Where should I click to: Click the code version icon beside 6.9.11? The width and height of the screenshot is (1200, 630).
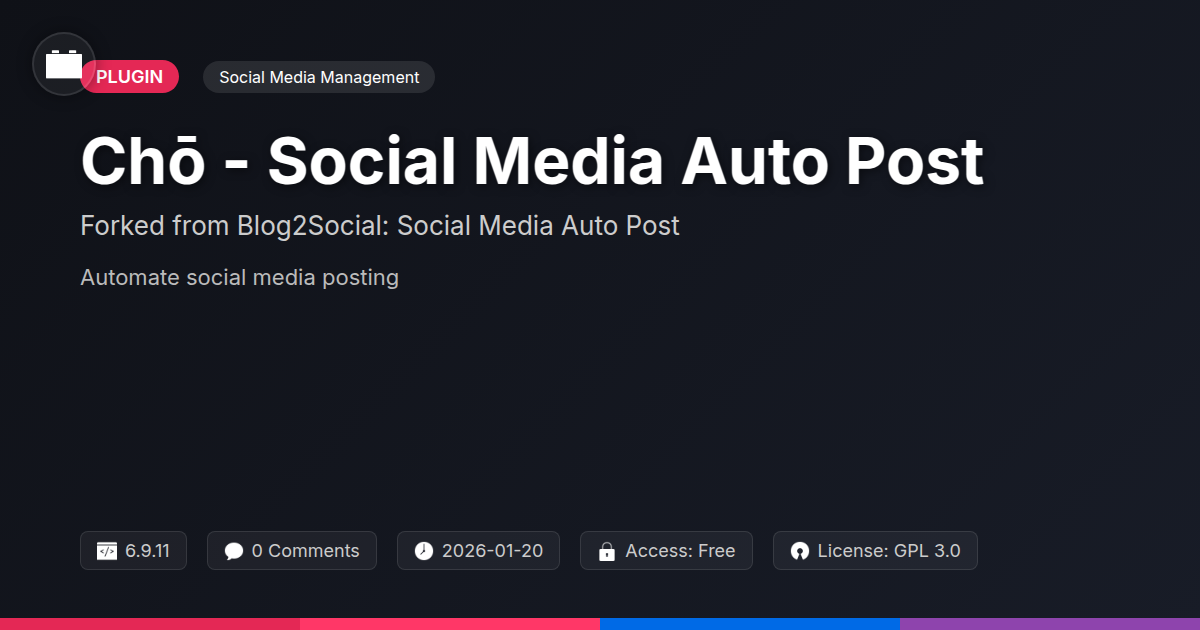coord(107,551)
